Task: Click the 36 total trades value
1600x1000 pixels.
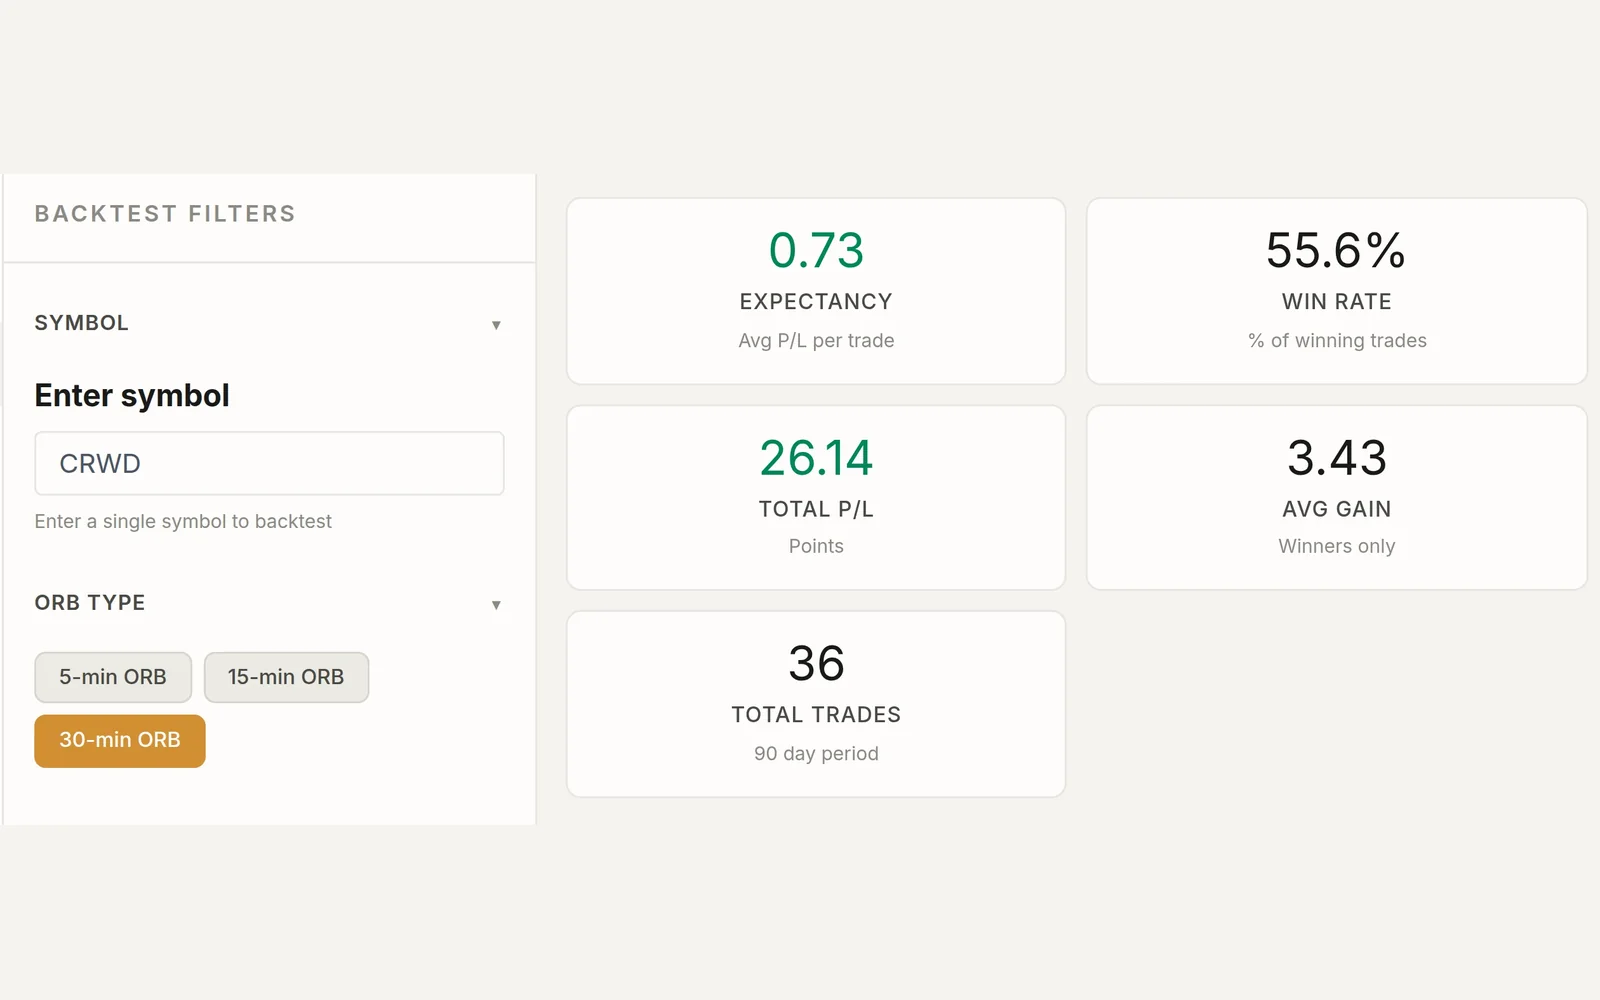Action: tap(816, 664)
